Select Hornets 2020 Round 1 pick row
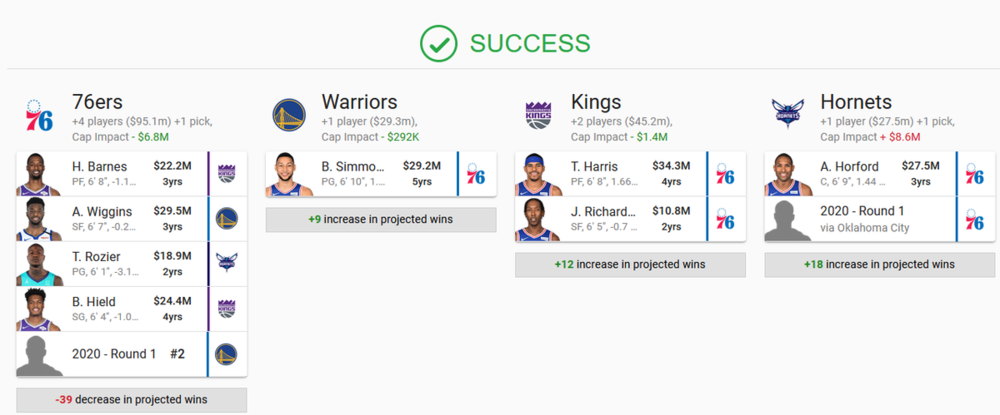The width and height of the screenshot is (1000, 415). pos(860,219)
